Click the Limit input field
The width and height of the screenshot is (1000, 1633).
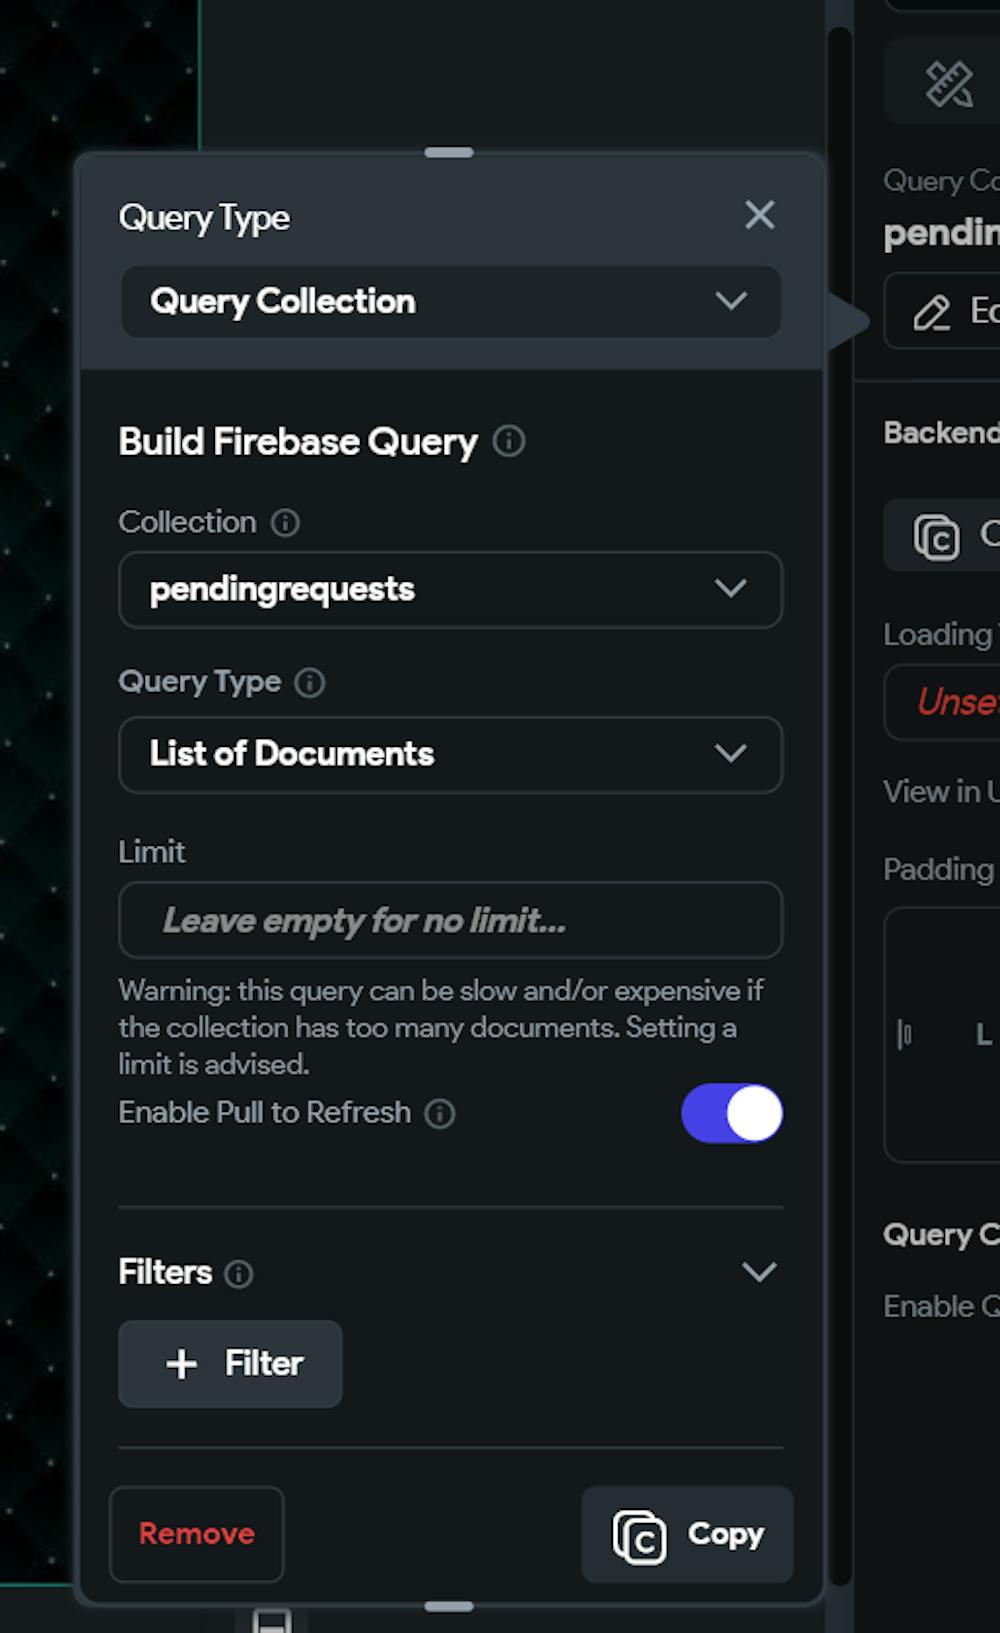click(450, 920)
